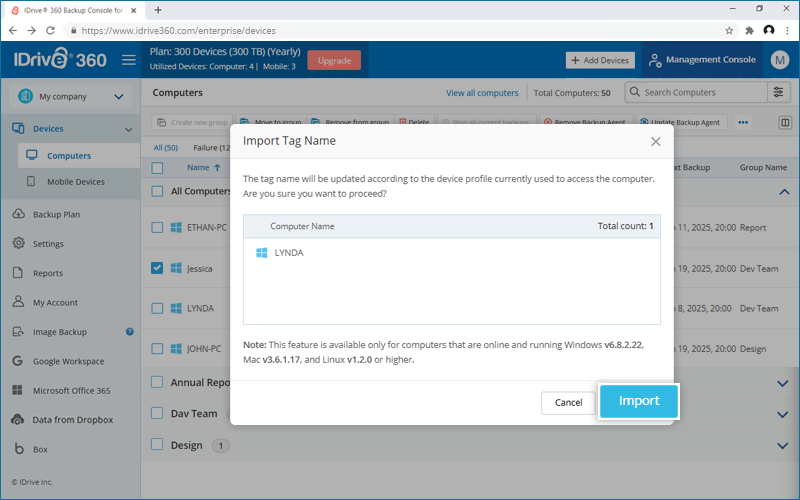The height and width of the screenshot is (500, 800).
Task: Open the search filter options icon
Action: click(x=778, y=92)
